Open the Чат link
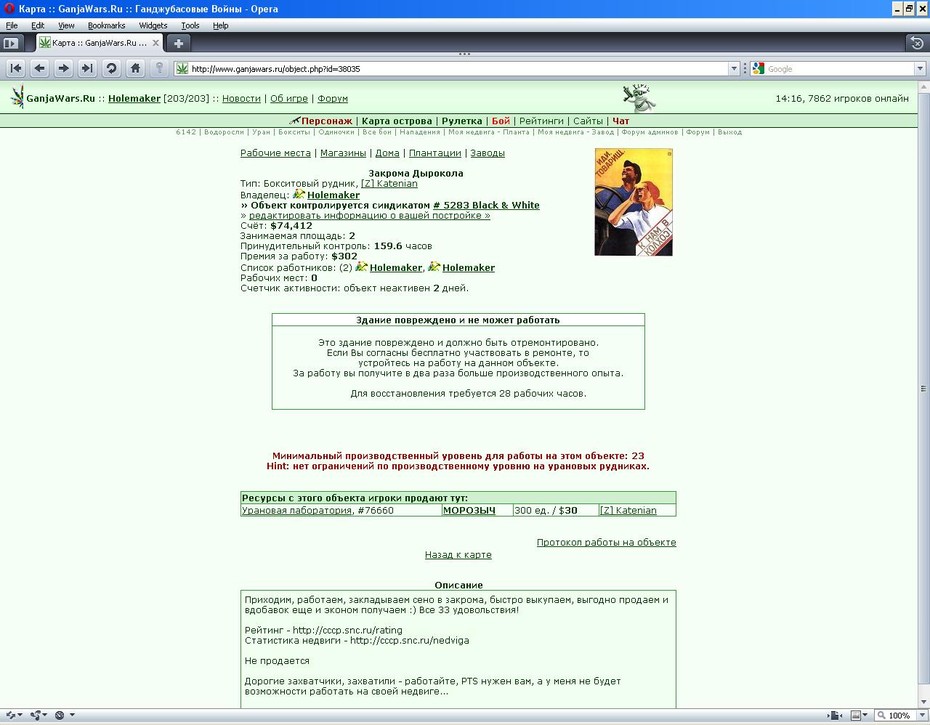Image resolution: width=930 pixels, height=725 pixels. [620, 121]
